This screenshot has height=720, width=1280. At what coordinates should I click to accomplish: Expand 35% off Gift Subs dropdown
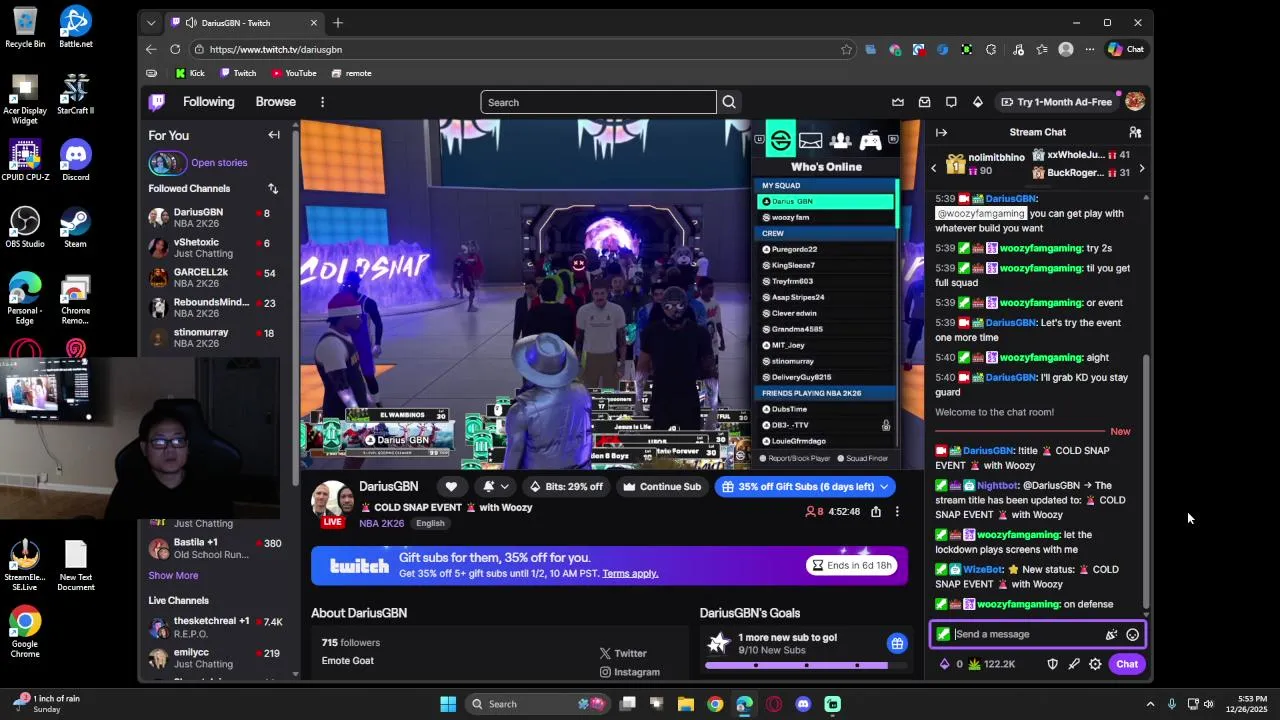point(884,487)
